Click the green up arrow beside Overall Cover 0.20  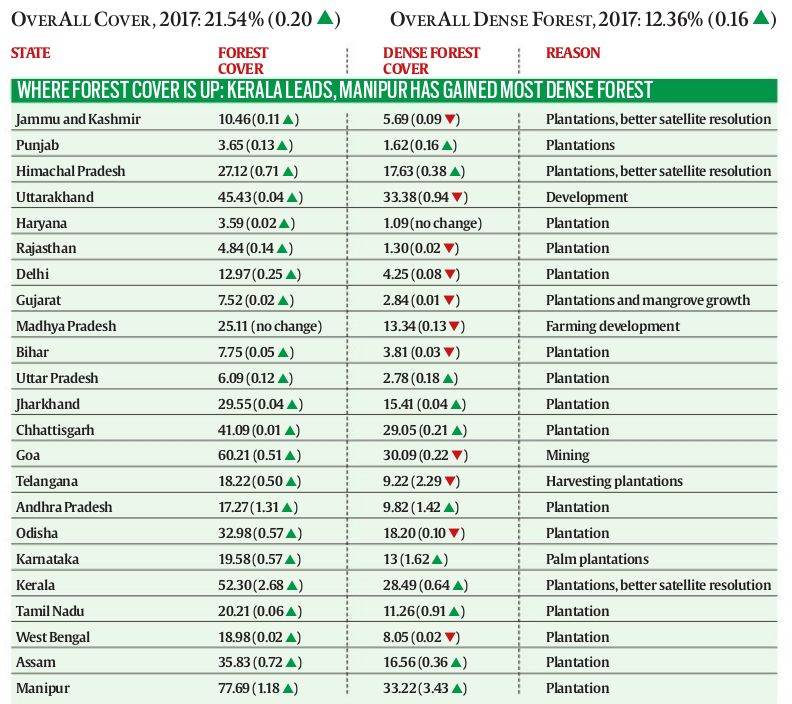325,18
